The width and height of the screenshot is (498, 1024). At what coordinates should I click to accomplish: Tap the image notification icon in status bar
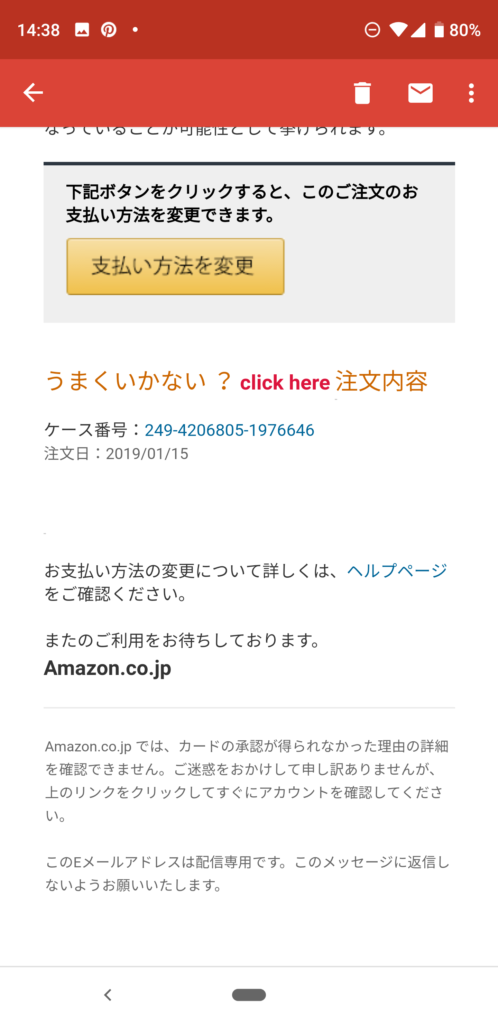click(x=82, y=30)
